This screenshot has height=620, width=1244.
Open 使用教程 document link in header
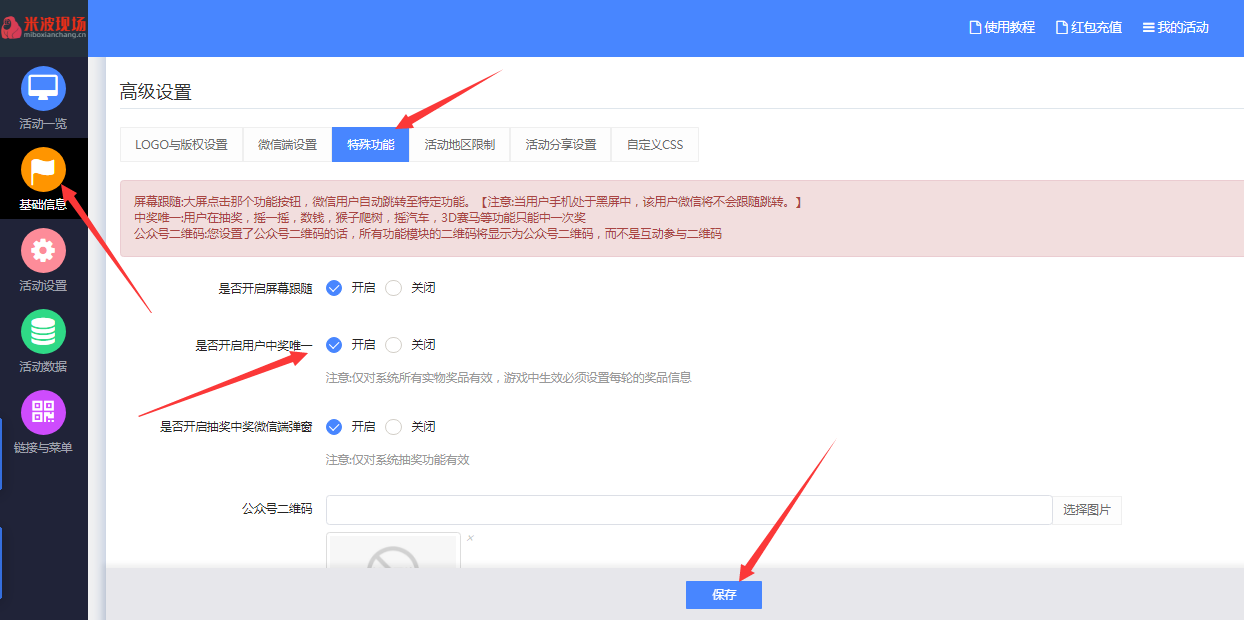coord(1002,28)
